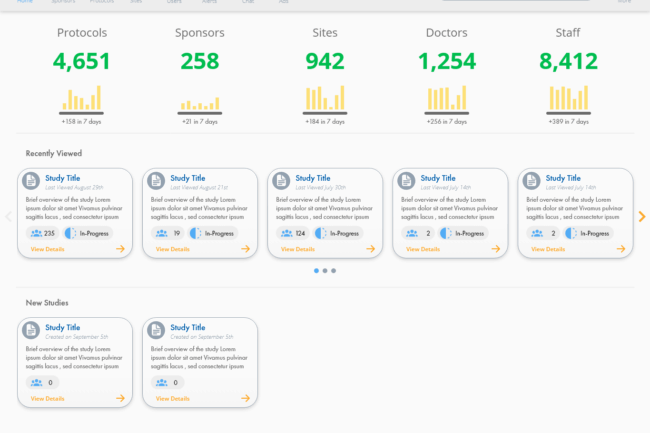Select last carousel pagination dot

[x=333, y=271]
